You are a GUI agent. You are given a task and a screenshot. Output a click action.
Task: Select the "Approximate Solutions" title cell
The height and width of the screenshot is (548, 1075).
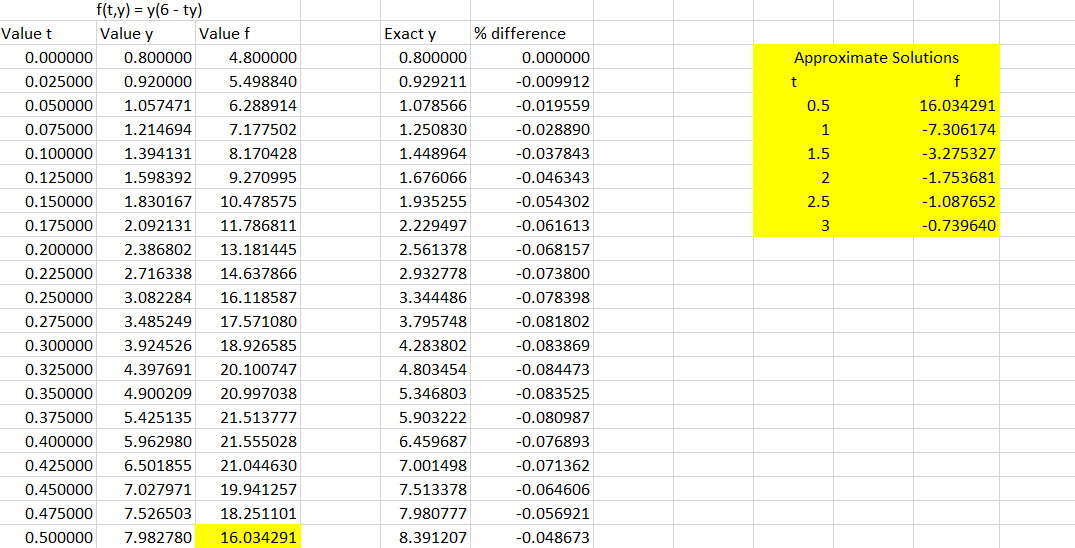tap(875, 57)
